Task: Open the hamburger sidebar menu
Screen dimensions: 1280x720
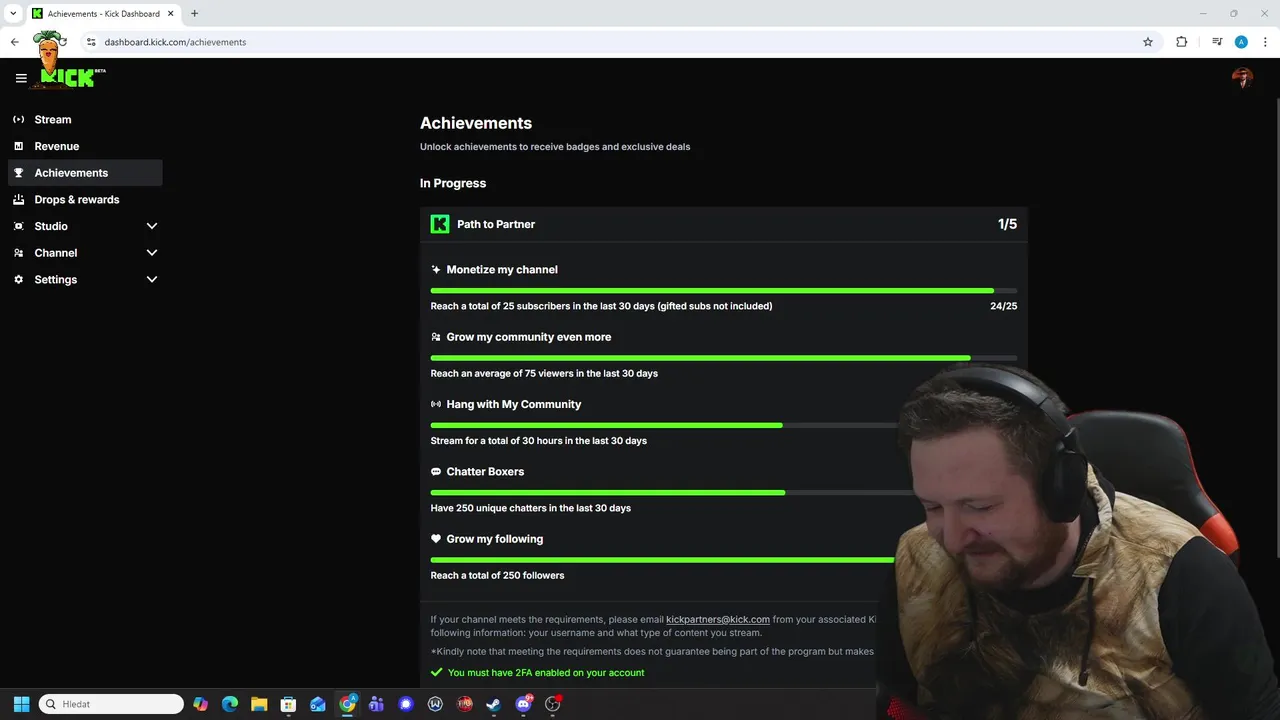Action: [x=21, y=78]
